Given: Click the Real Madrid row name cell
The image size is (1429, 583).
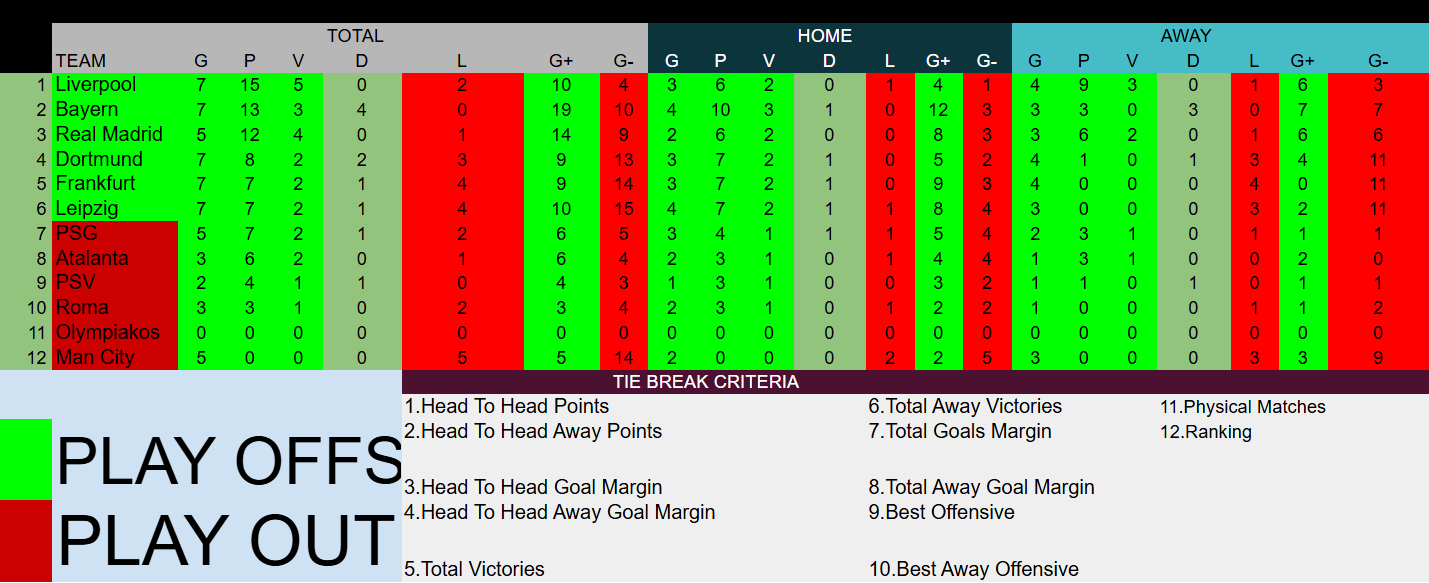Looking at the screenshot, I should tap(115, 134).
